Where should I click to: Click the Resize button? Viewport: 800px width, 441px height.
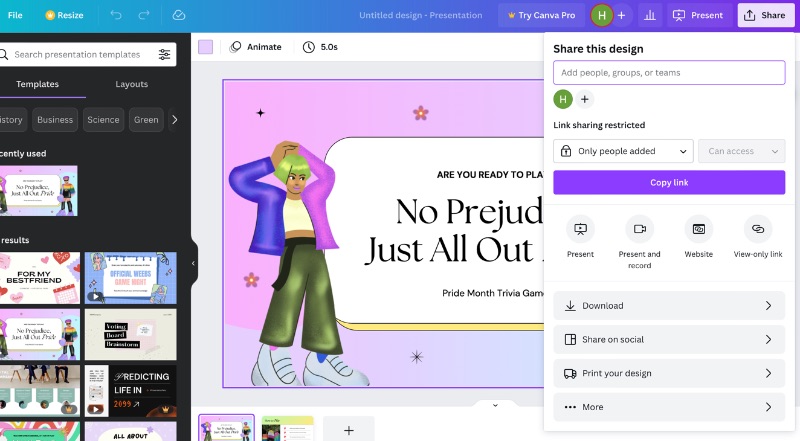(x=64, y=15)
